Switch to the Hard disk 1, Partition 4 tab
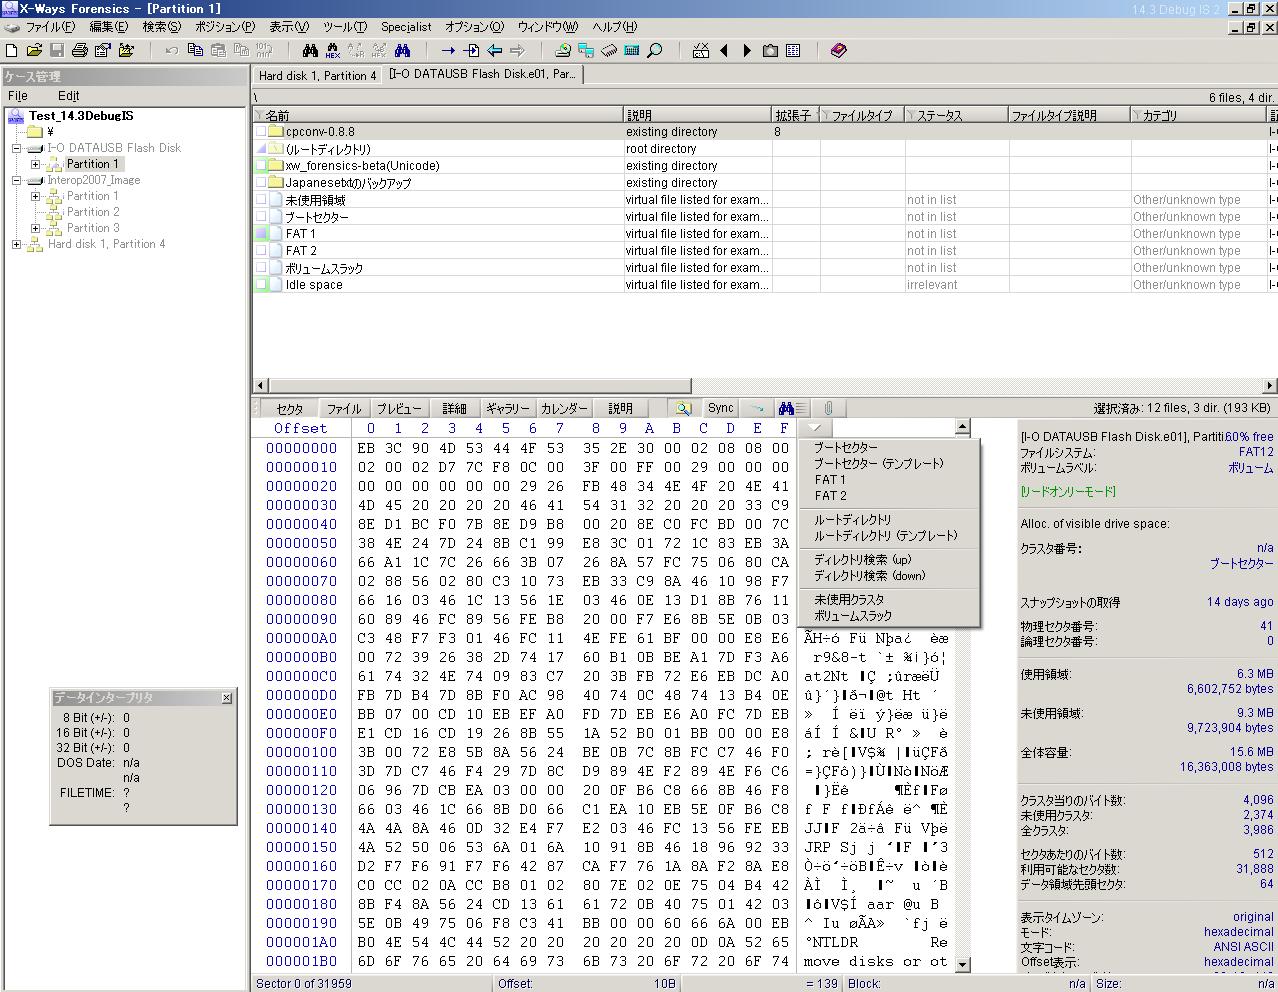1278x992 pixels. pyautogui.click(x=317, y=75)
